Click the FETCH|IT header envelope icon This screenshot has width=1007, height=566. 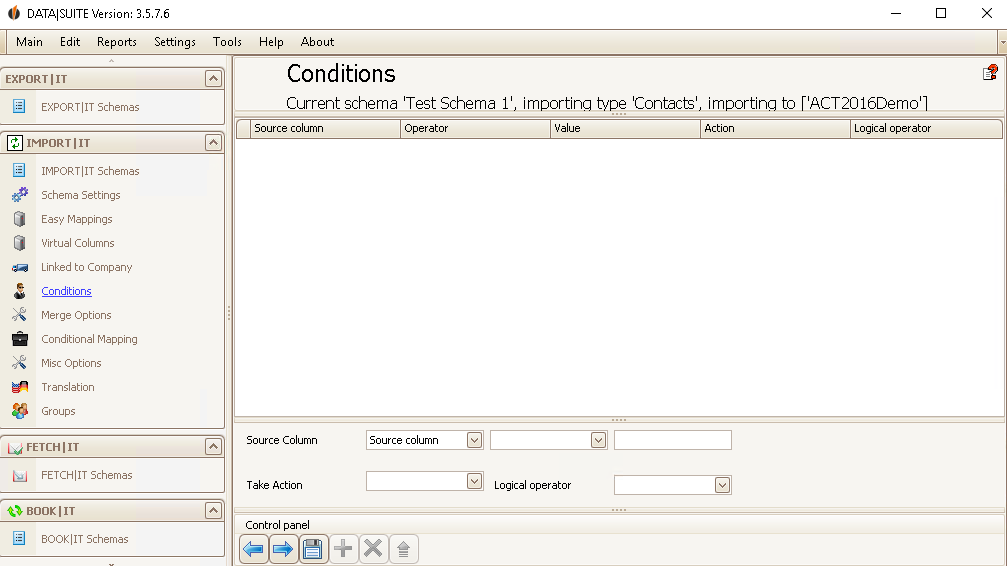pyautogui.click(x=14, y=448)
